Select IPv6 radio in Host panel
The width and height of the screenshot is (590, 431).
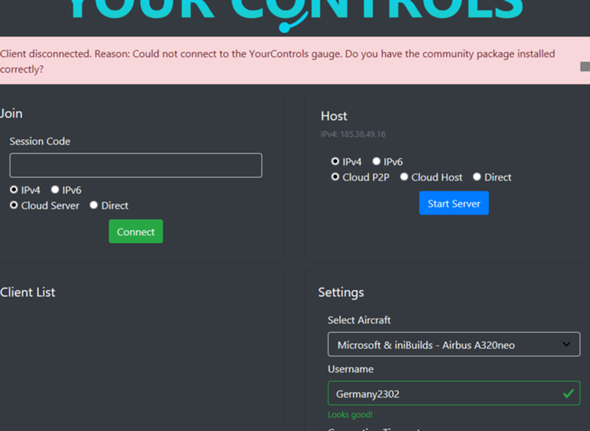(376, 161)
